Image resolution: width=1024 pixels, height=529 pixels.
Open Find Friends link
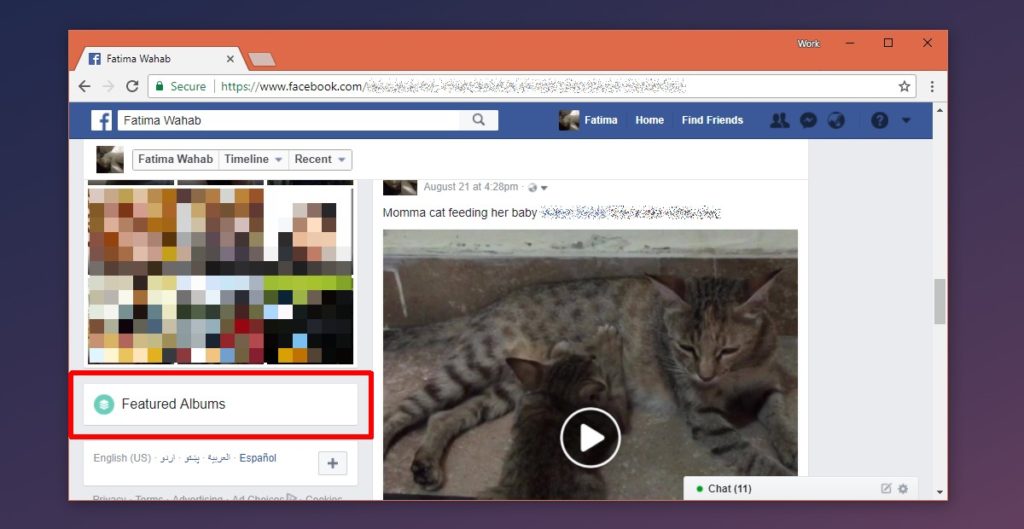712,120
